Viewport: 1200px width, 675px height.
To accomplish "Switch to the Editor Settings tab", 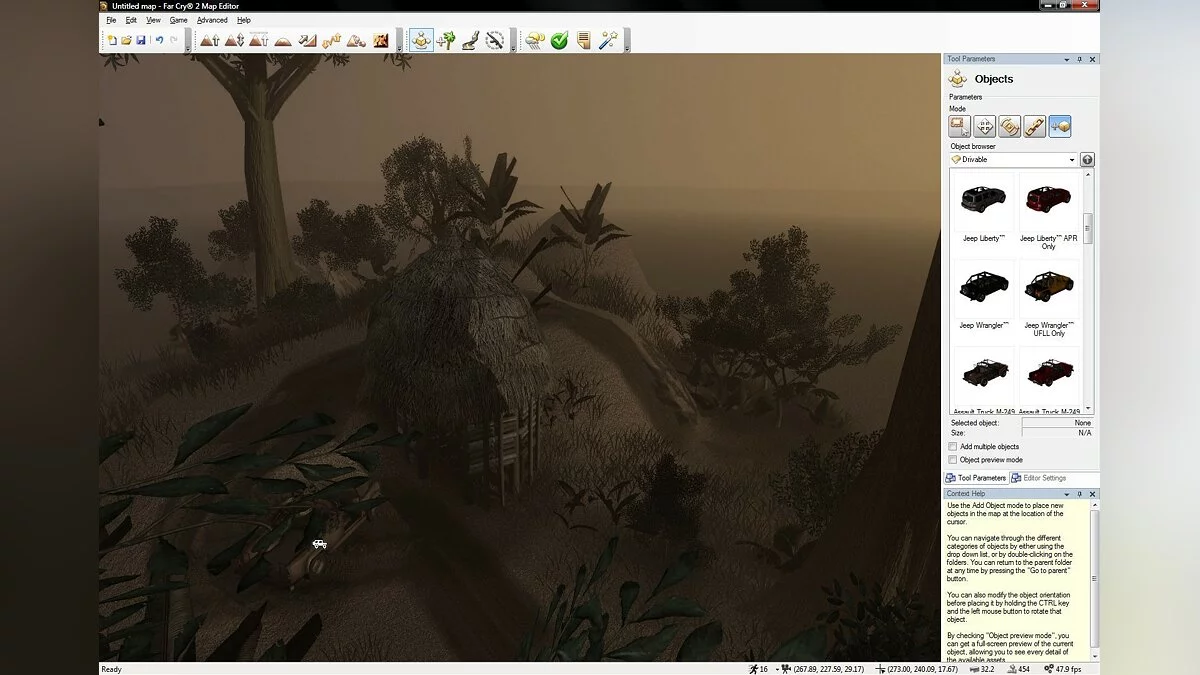I will point(1039,478).
